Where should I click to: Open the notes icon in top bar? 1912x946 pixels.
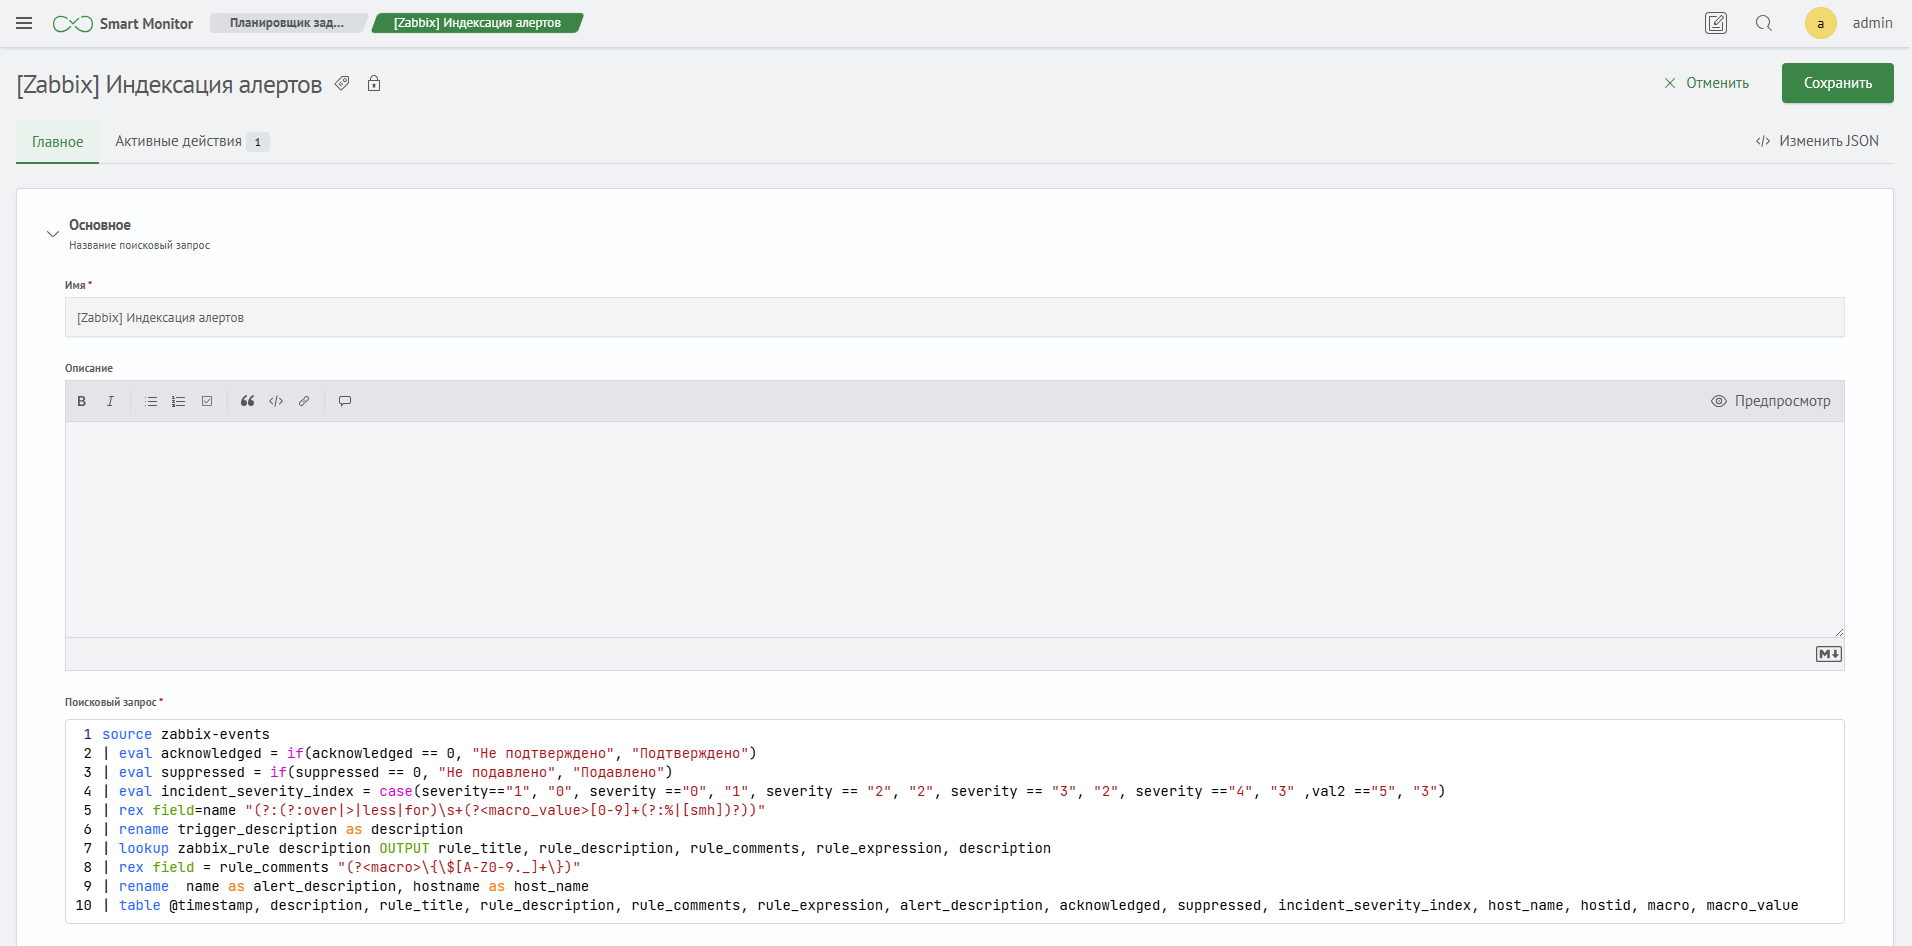click(1716, 23)
